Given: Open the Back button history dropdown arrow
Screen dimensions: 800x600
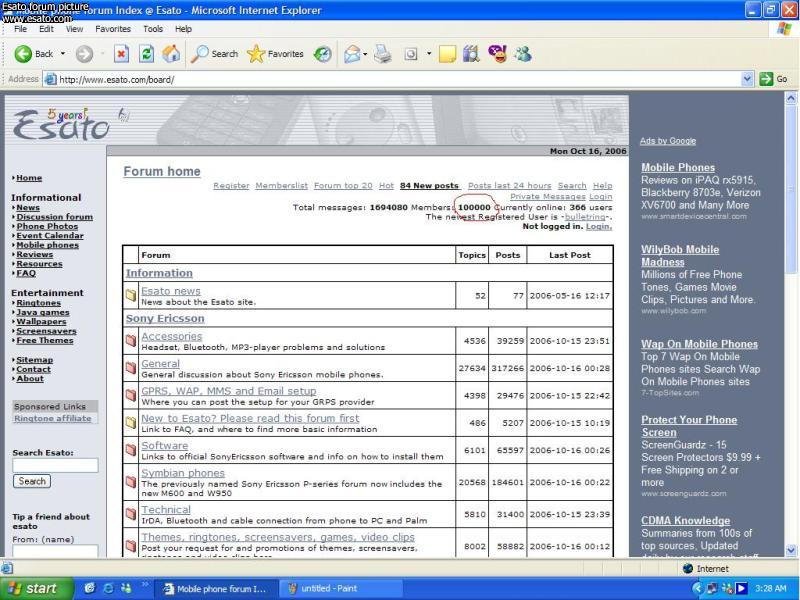Looking at the screenshot, I should click(63, 54).
